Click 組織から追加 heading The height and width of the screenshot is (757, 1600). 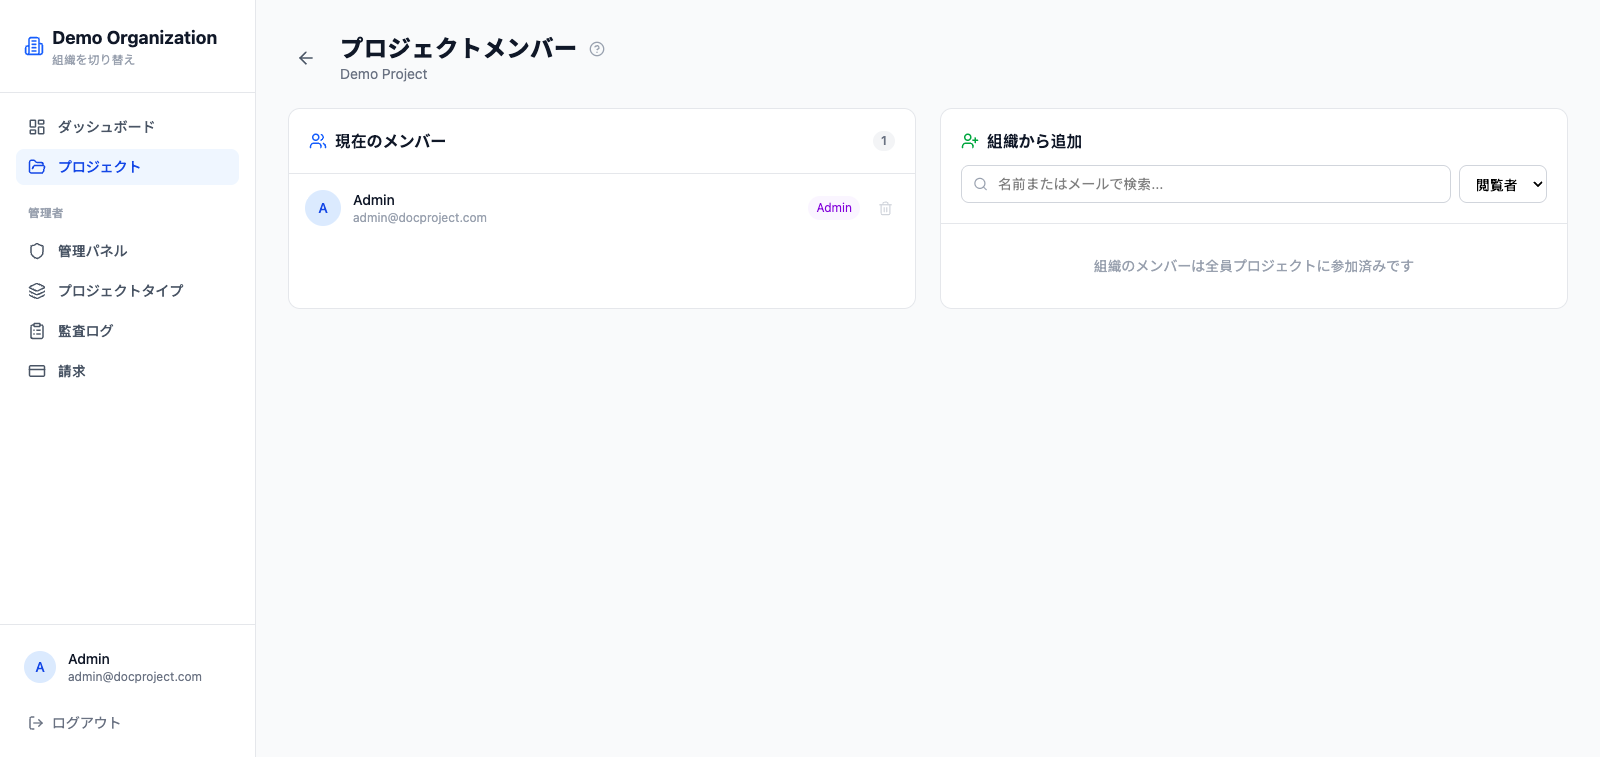point(1034,142)
